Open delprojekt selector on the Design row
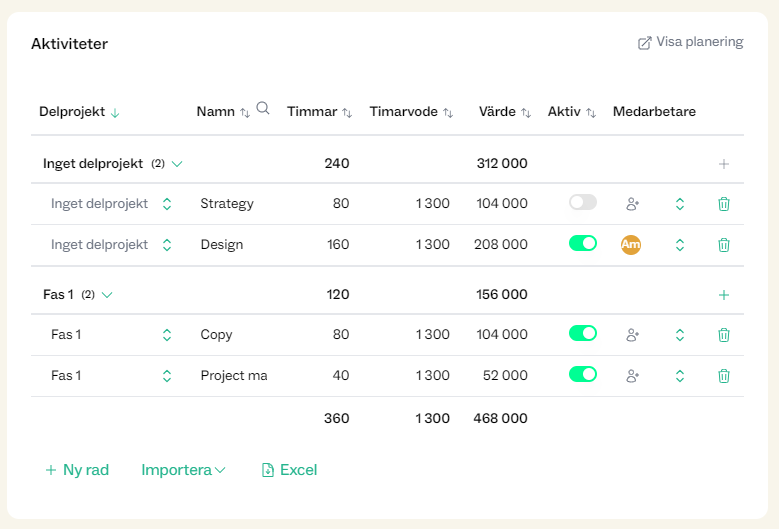Image resolution: width=779 pixels, height=529 pixels. point(167,245)
